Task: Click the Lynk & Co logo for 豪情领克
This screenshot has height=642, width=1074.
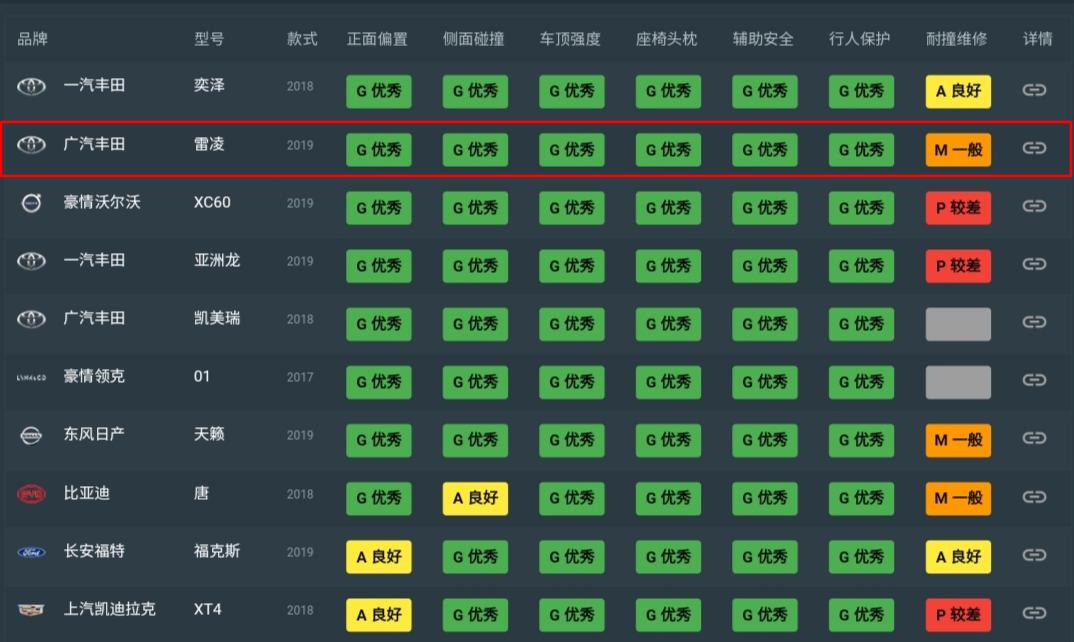Action: 31,382
